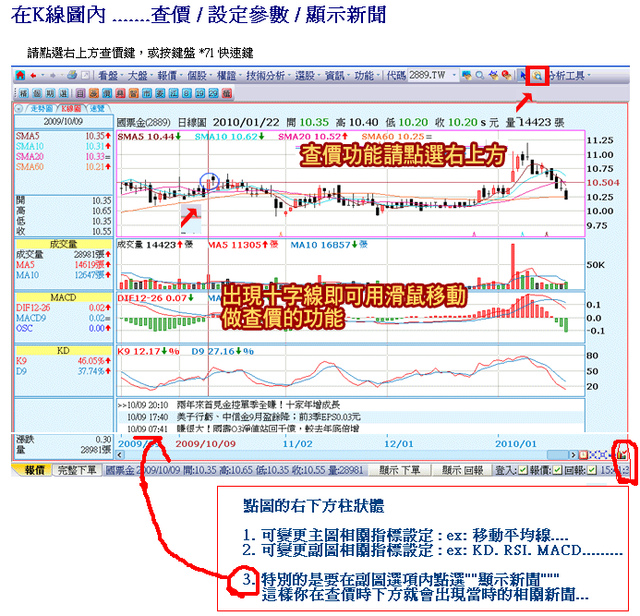640x616 pixels.
Task: Switch to the K線圖 tab
Action: click(x=71, y=109)
